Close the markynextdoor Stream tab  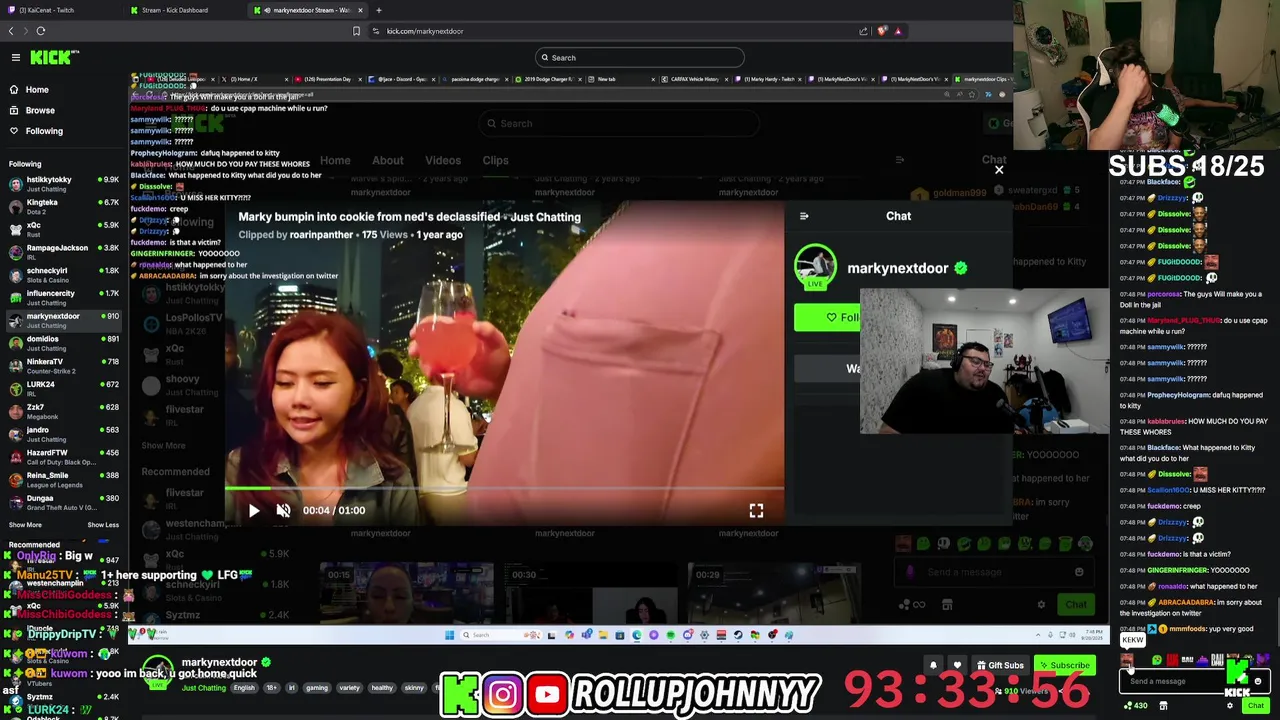coord(360,10)
